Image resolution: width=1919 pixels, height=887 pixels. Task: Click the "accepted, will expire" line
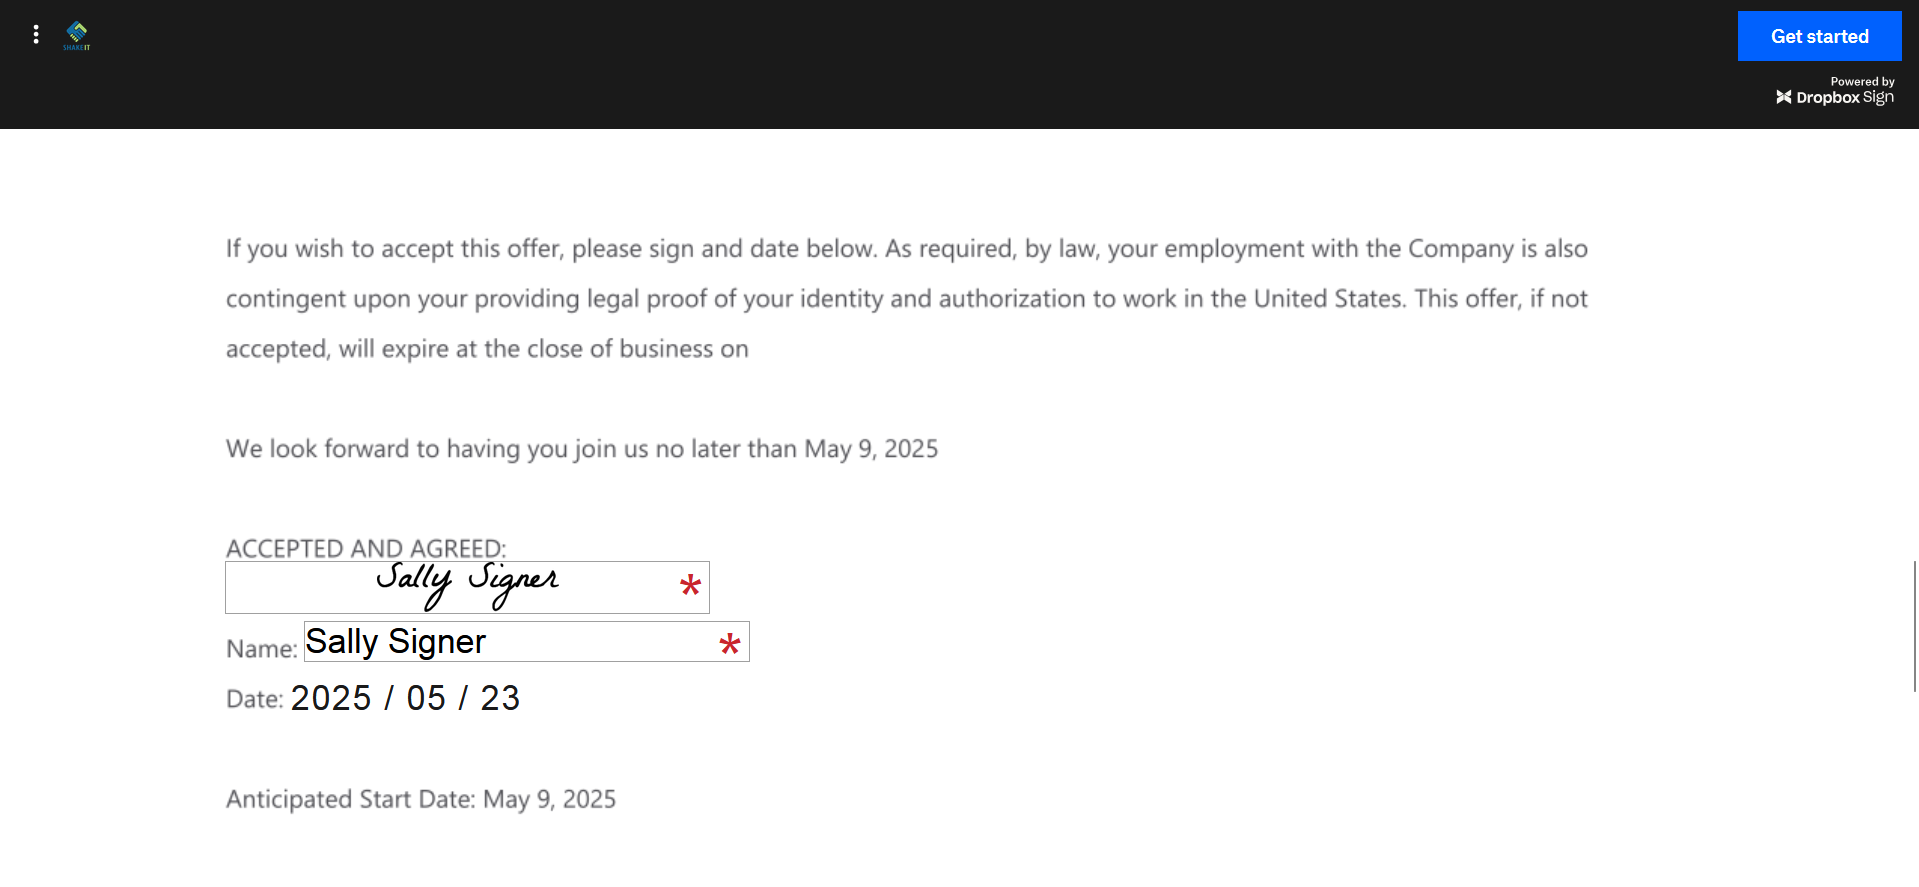(487, 349)
